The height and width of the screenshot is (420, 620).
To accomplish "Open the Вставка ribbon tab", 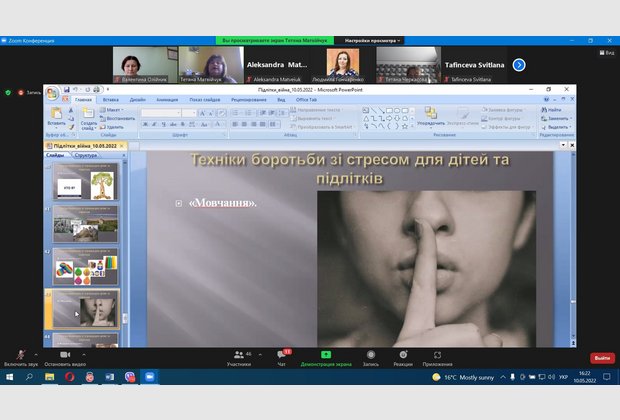I will click(x=110, y=100).
